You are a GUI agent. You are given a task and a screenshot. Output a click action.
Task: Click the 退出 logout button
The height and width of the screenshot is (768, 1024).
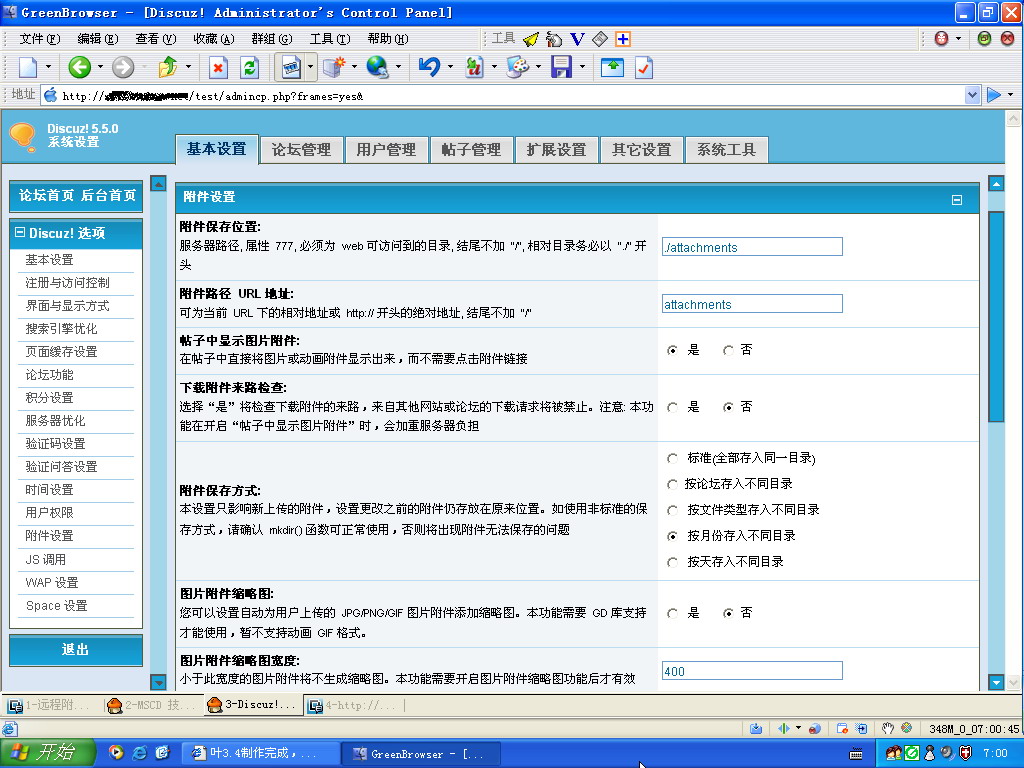[x=76, y=650]
